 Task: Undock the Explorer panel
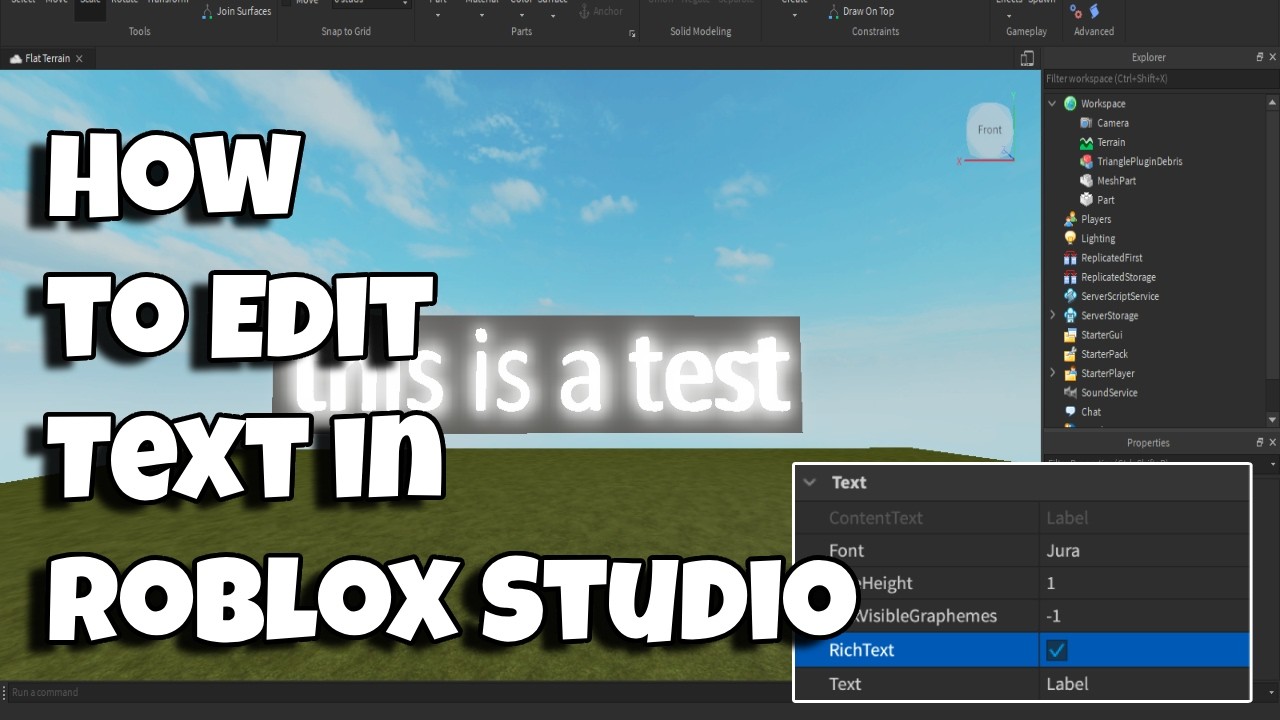click(1260, 58)
